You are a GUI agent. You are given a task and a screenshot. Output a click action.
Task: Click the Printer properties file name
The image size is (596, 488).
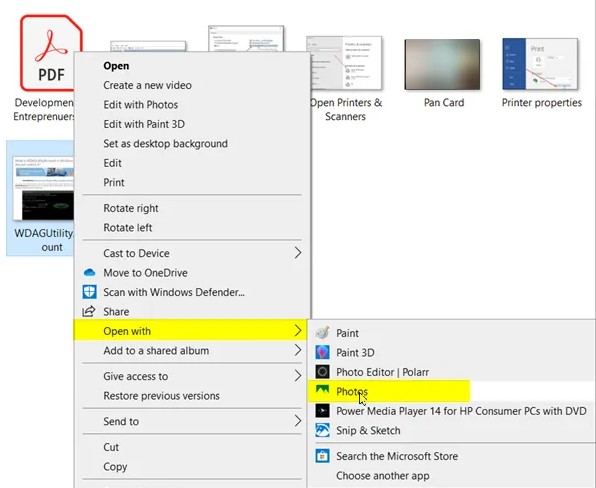(x=542, y=103)
